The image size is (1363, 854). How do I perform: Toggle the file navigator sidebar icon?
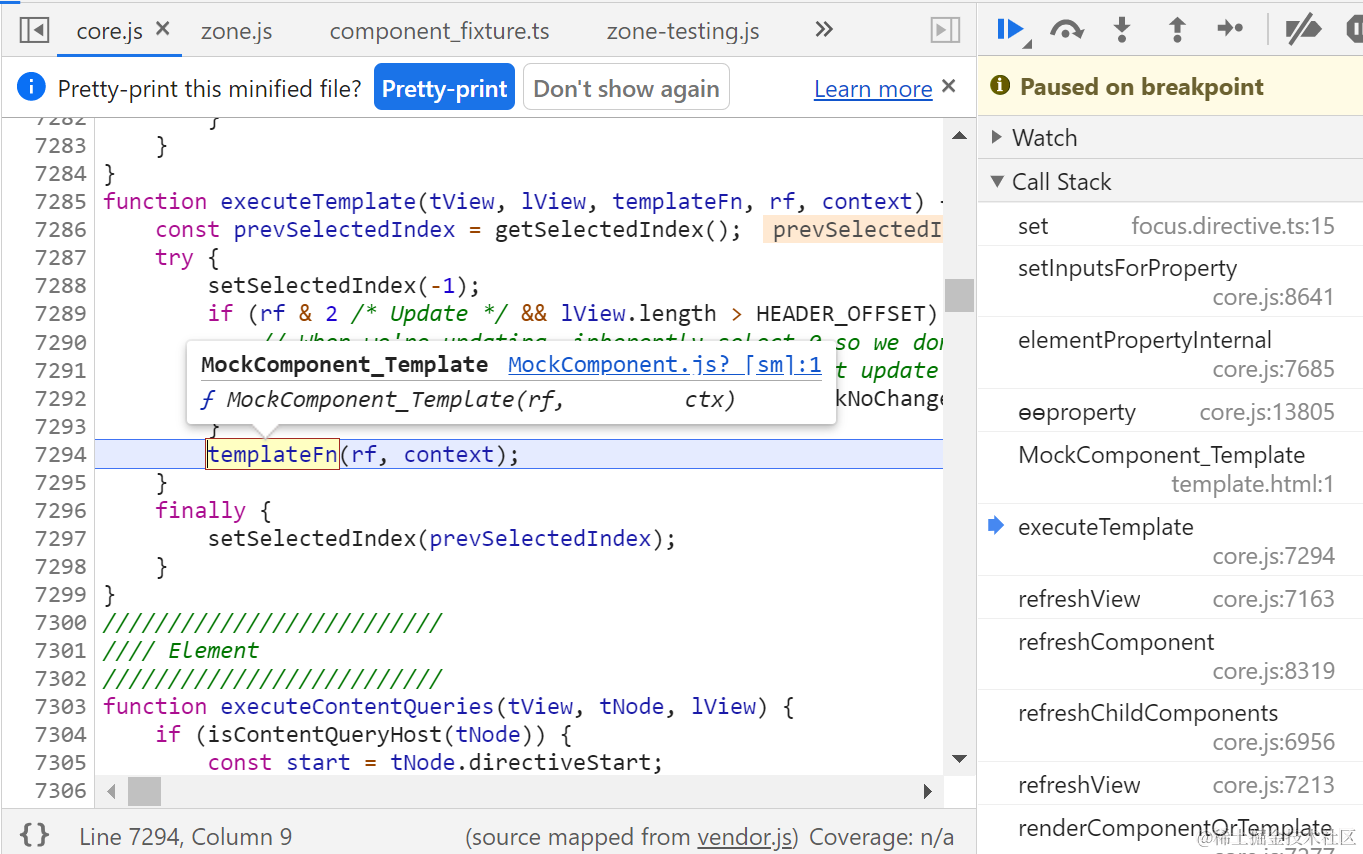click(34, 30)
